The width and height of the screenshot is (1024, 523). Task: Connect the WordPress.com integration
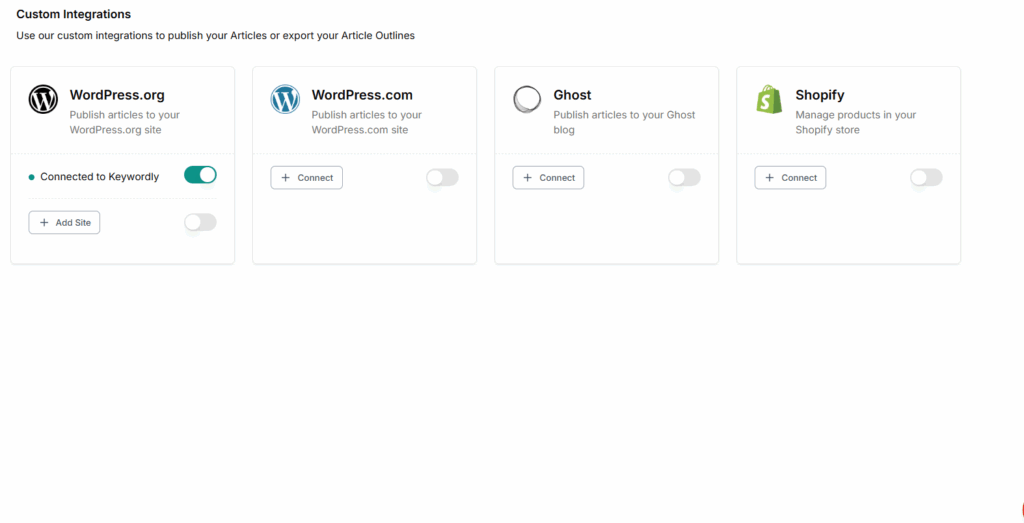(307, 177)
